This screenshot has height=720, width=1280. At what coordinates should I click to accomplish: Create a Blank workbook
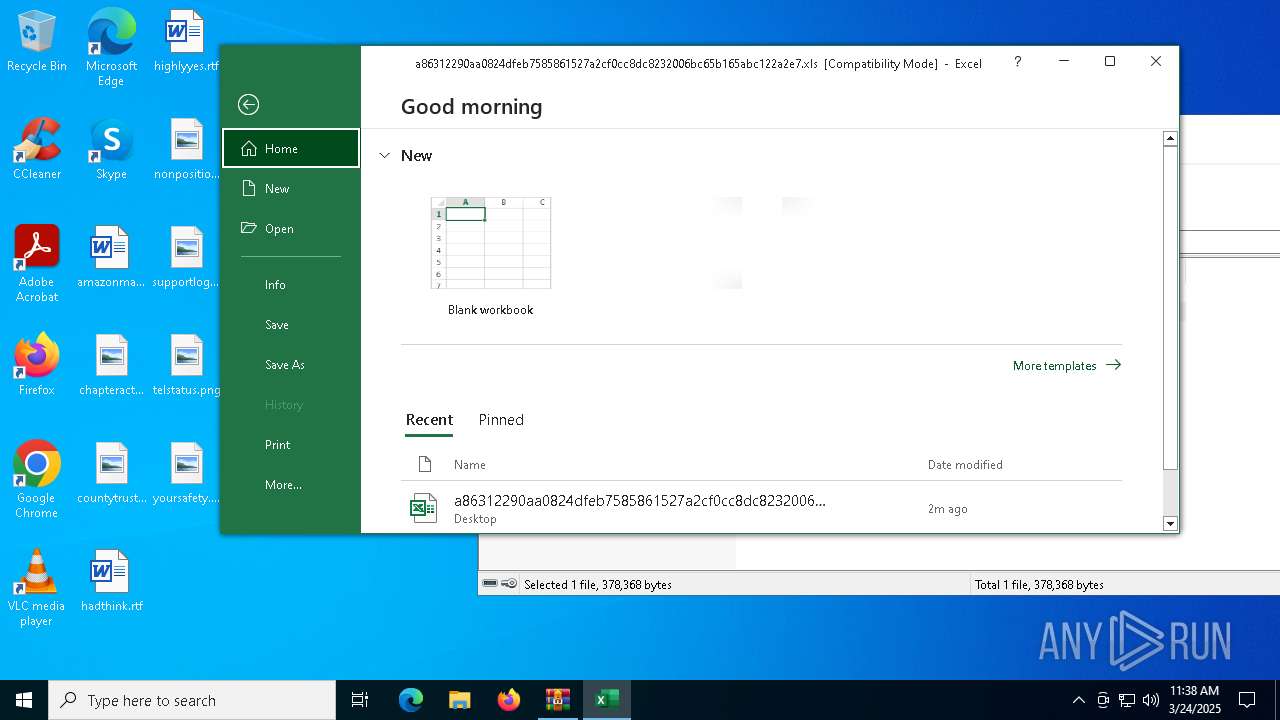pyautogui.click(x=490, y=257)
